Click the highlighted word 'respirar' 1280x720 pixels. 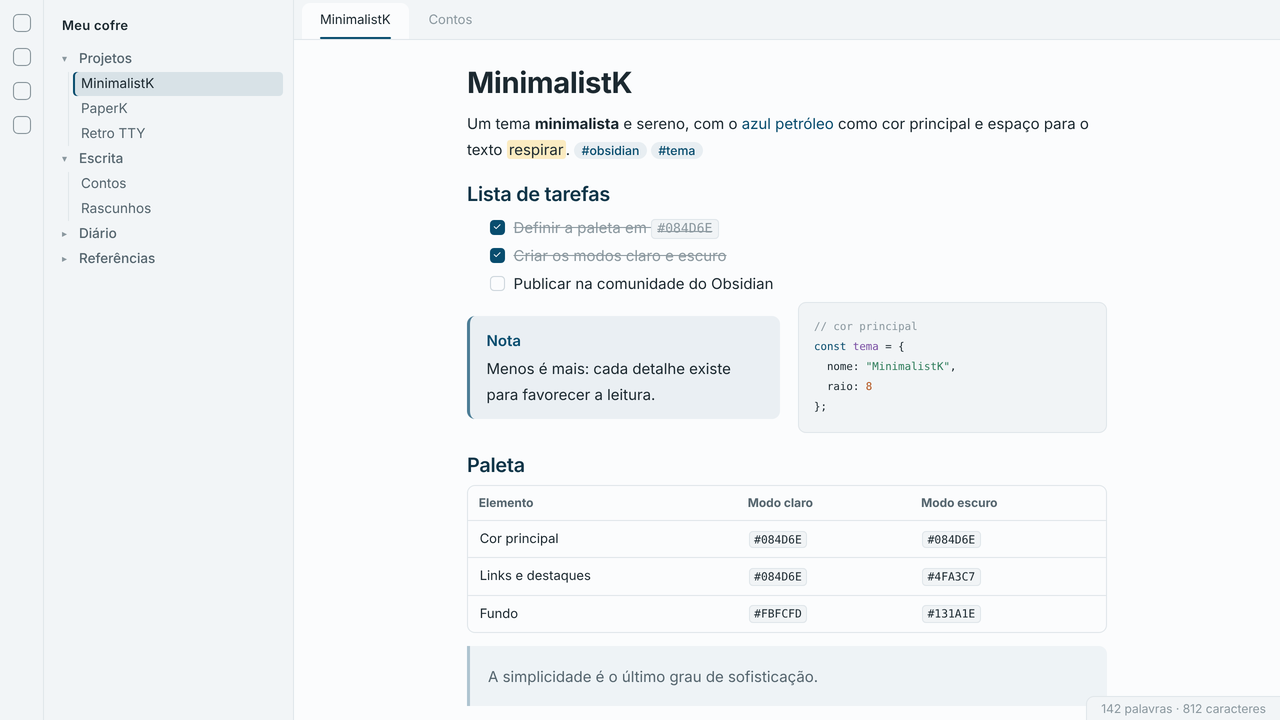click(536, 150)
